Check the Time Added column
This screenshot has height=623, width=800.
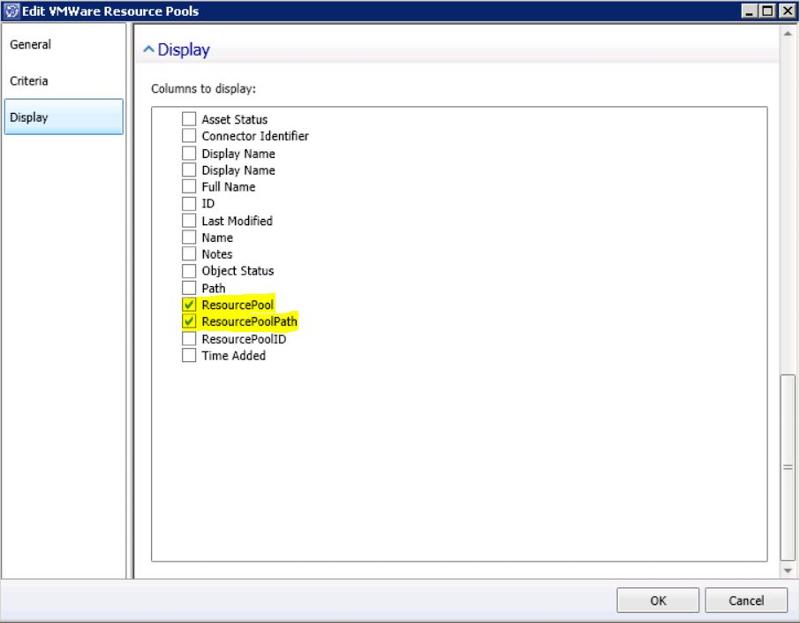(189, 355)
